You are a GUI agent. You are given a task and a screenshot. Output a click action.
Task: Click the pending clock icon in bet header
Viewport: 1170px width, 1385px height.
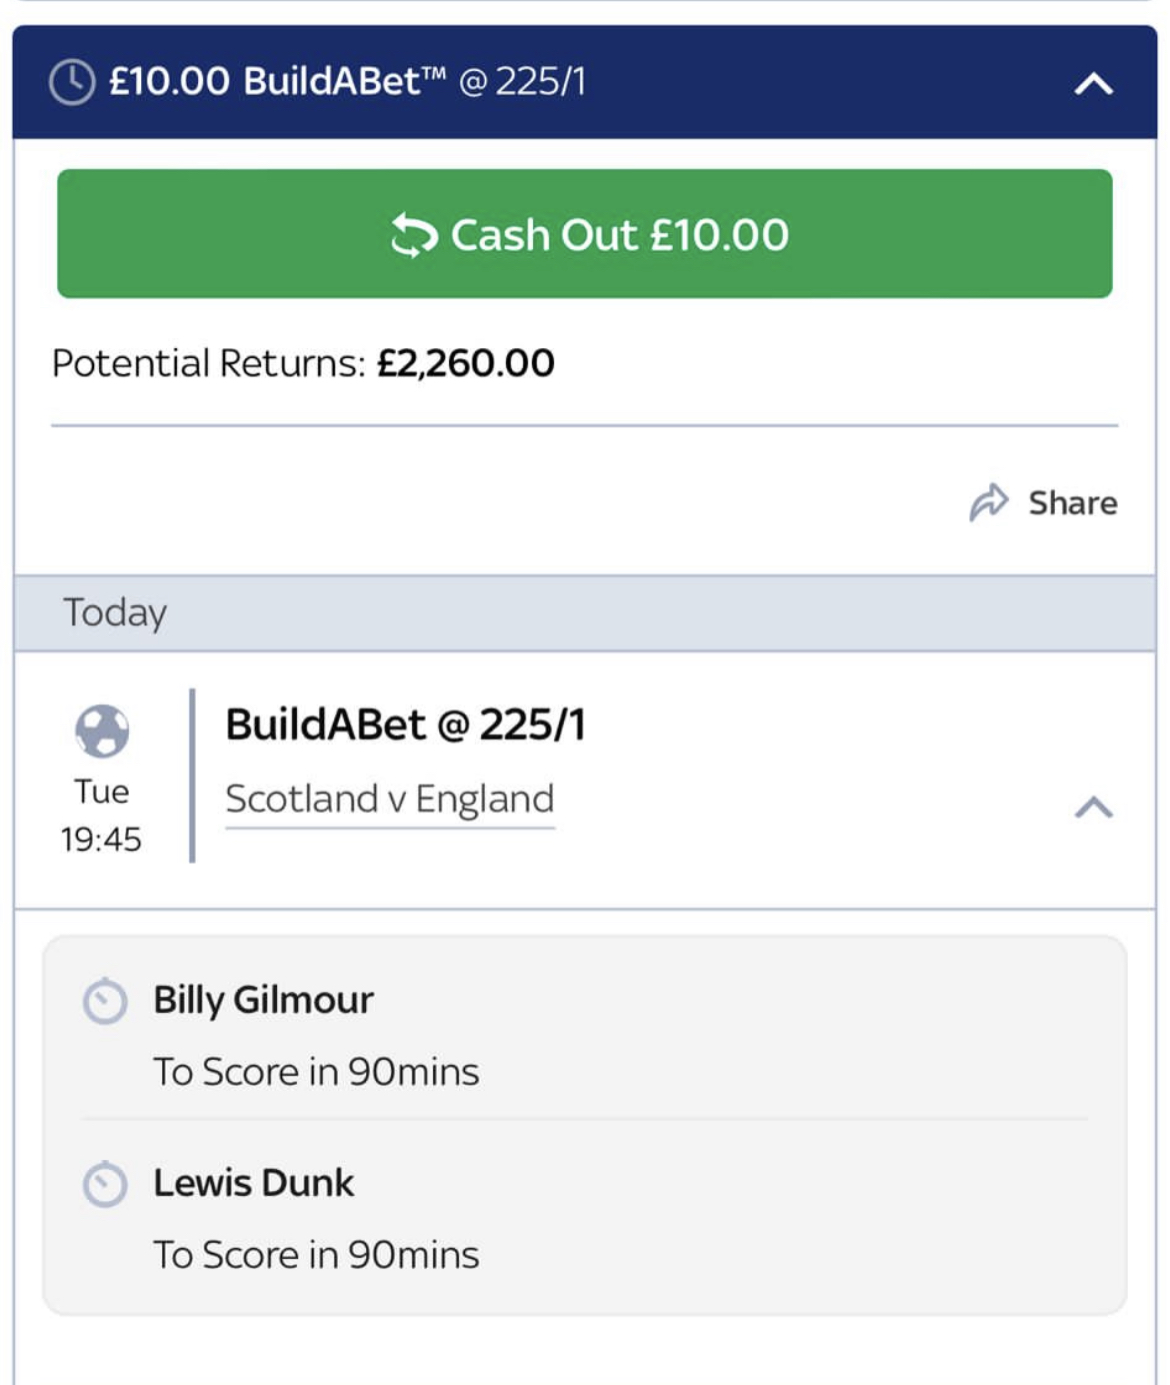[x=72, y=82]
